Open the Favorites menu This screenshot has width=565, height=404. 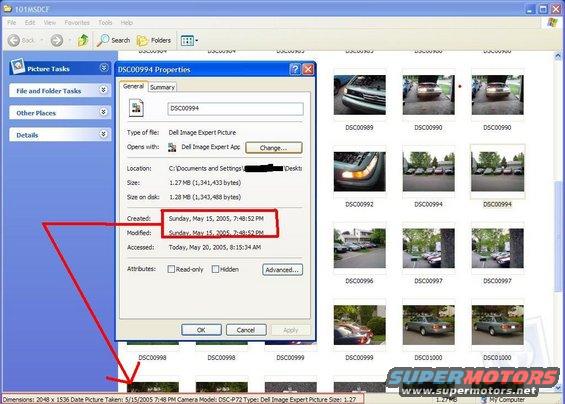tap(77, 23)
